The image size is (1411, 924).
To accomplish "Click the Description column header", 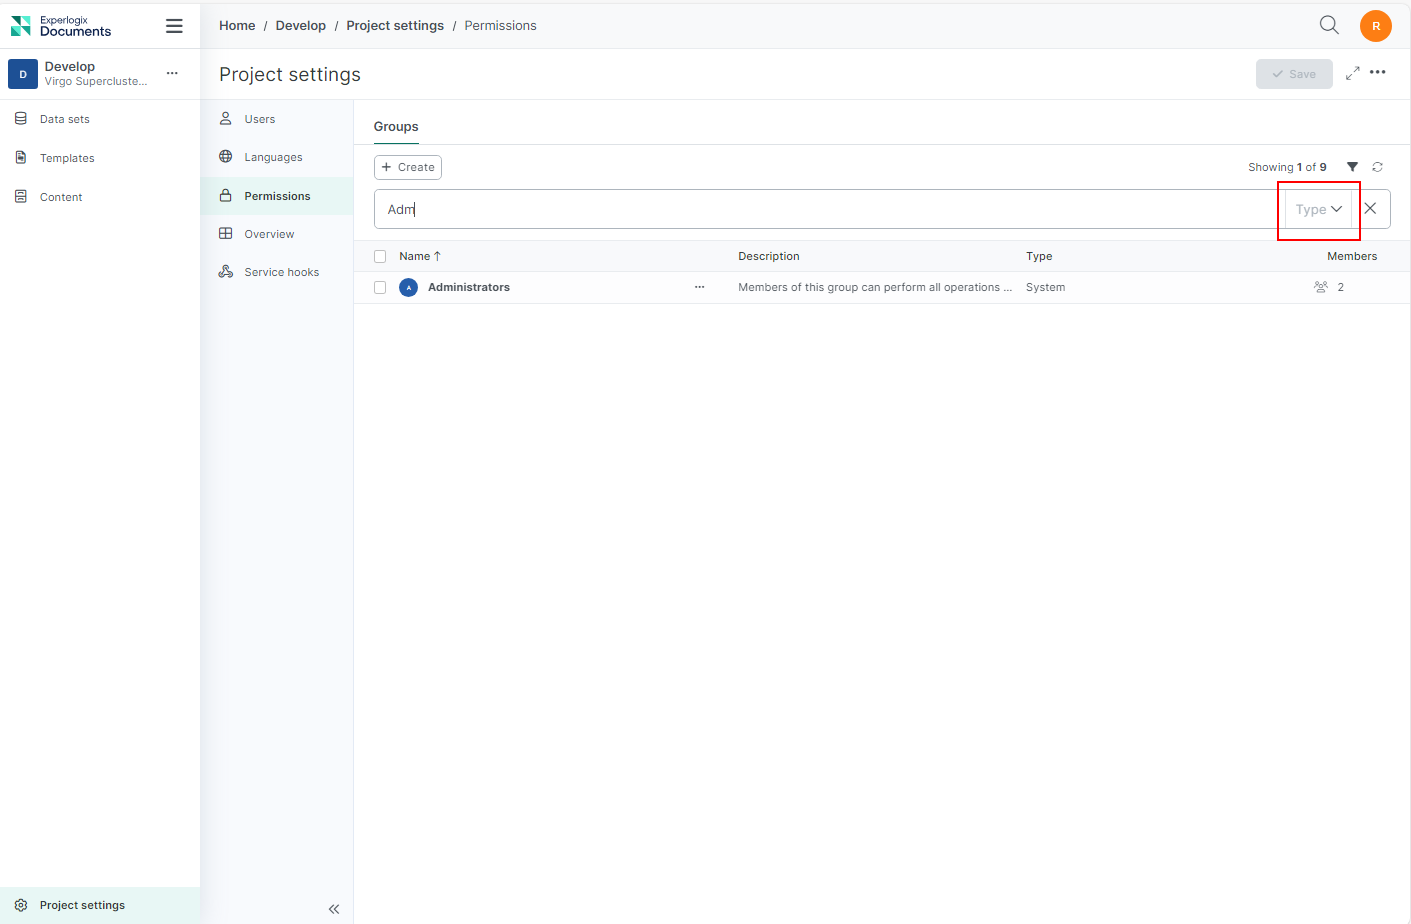I will coord(769,256).
